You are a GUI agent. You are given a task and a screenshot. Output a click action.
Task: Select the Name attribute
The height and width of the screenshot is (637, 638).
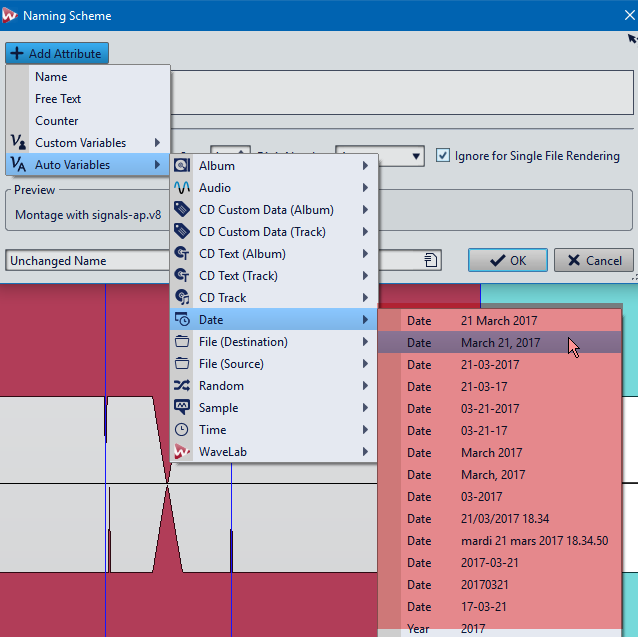[x=88, y=76]
